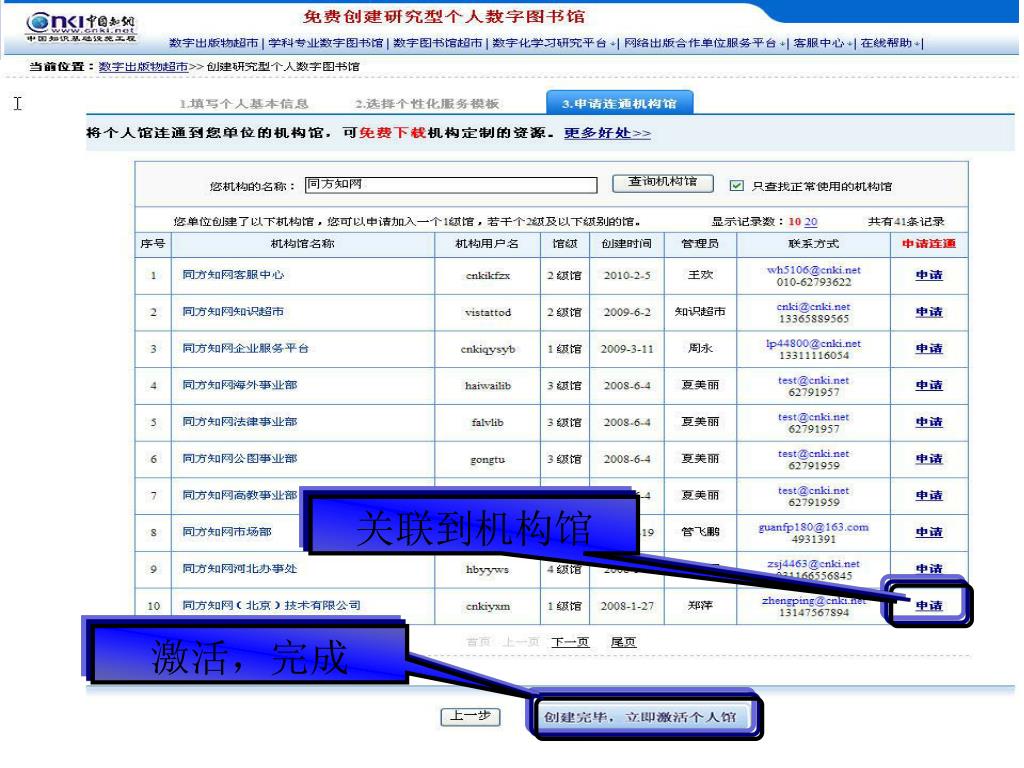1024x768 pixels.
Task: Open 学科专业数字图书馆 in the top menu
Action: coord(325,43)
